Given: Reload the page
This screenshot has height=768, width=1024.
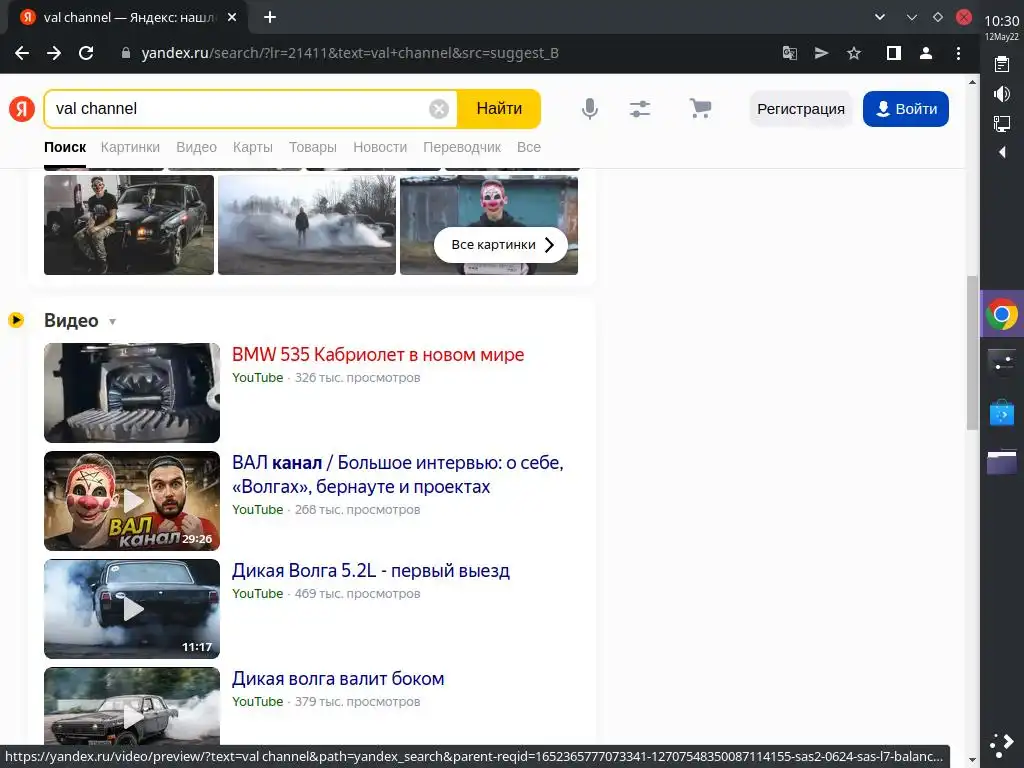Looking at the screenshot, I should pos(86,53).
